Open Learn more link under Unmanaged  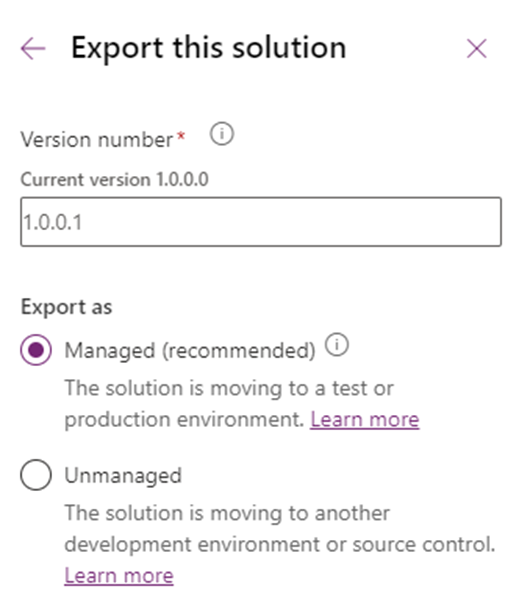(119, 576)
